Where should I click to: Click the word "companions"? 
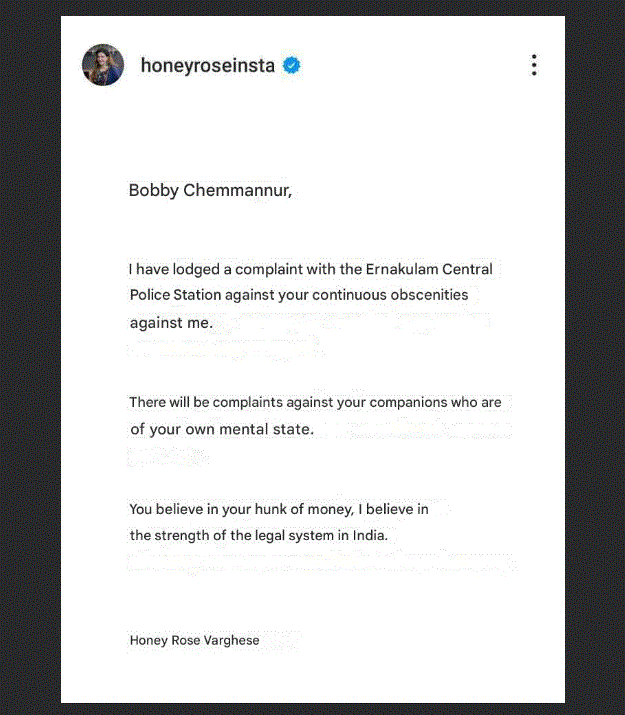[412, 403]
